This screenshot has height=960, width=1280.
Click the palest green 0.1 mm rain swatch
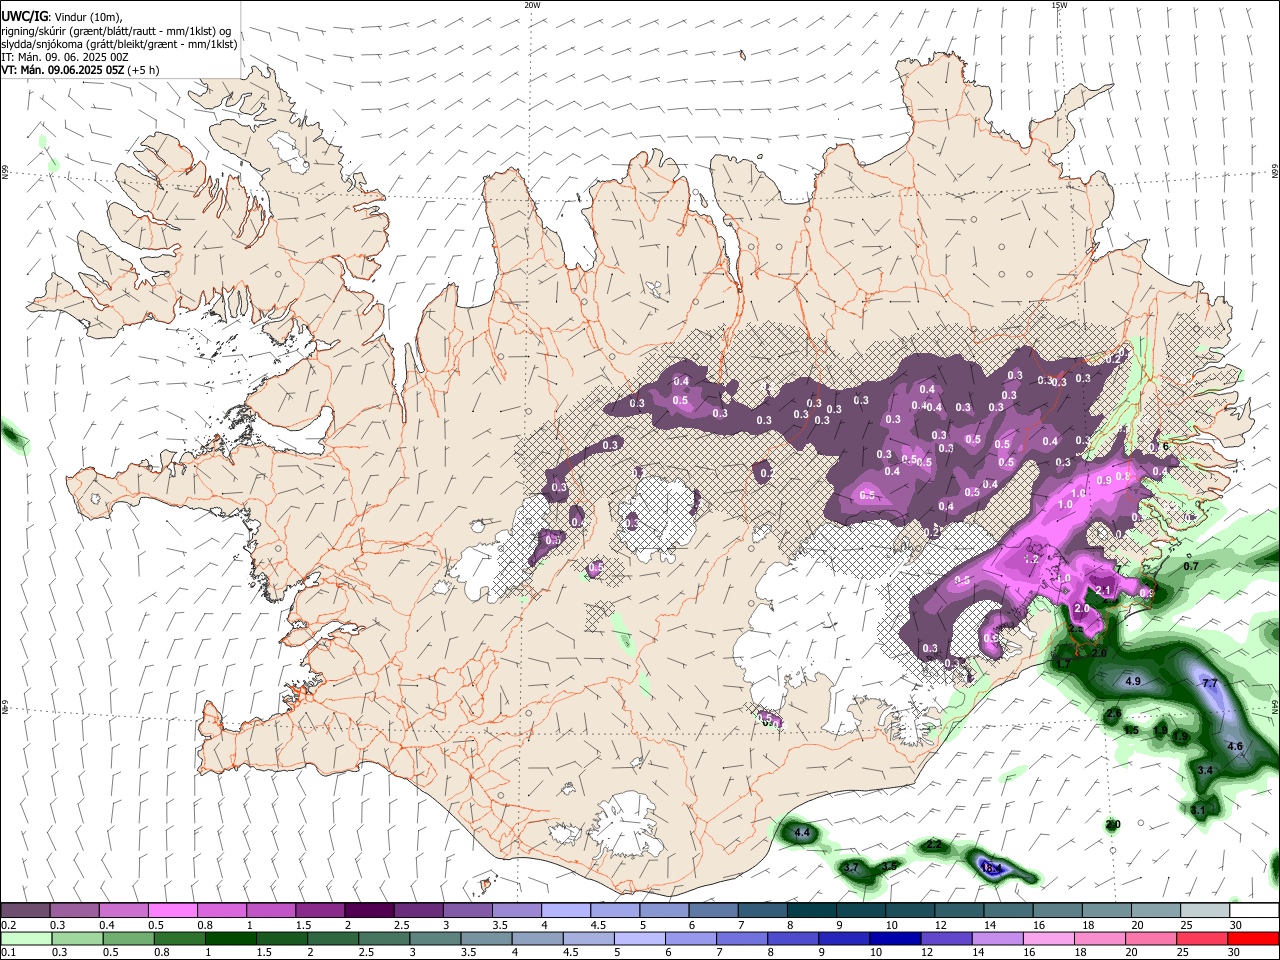pos(26,938)
